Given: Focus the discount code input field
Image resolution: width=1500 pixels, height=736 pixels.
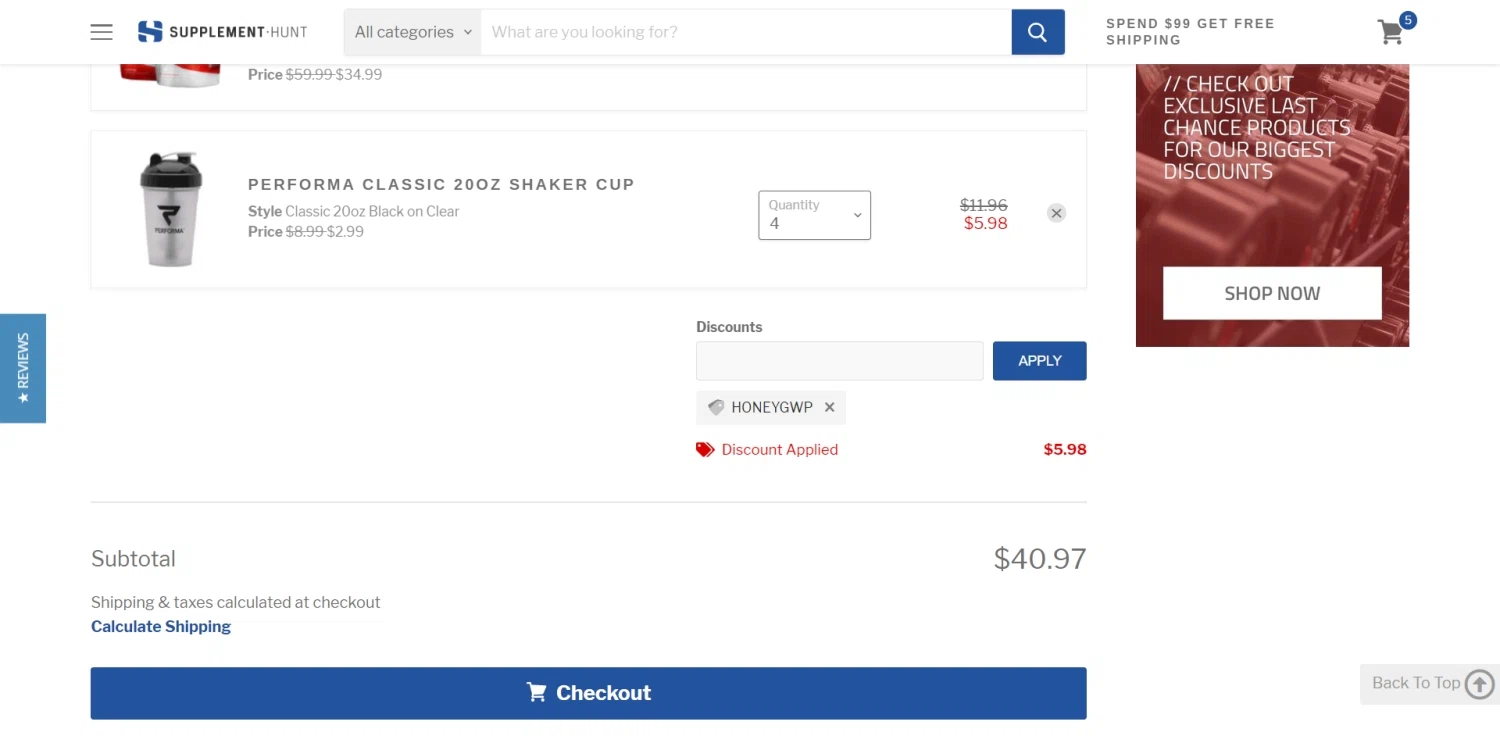Looking at the screenshot, I should (x=839, y=361).
